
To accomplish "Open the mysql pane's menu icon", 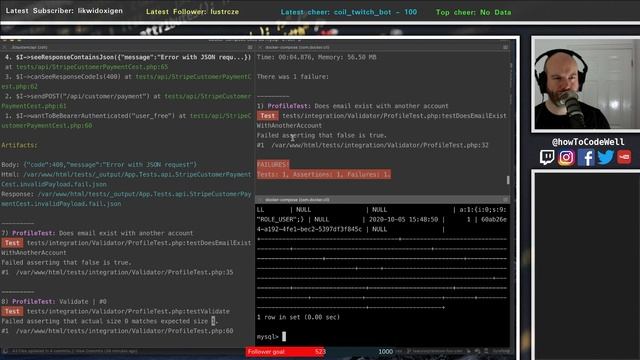I will (x=505, y=200).
